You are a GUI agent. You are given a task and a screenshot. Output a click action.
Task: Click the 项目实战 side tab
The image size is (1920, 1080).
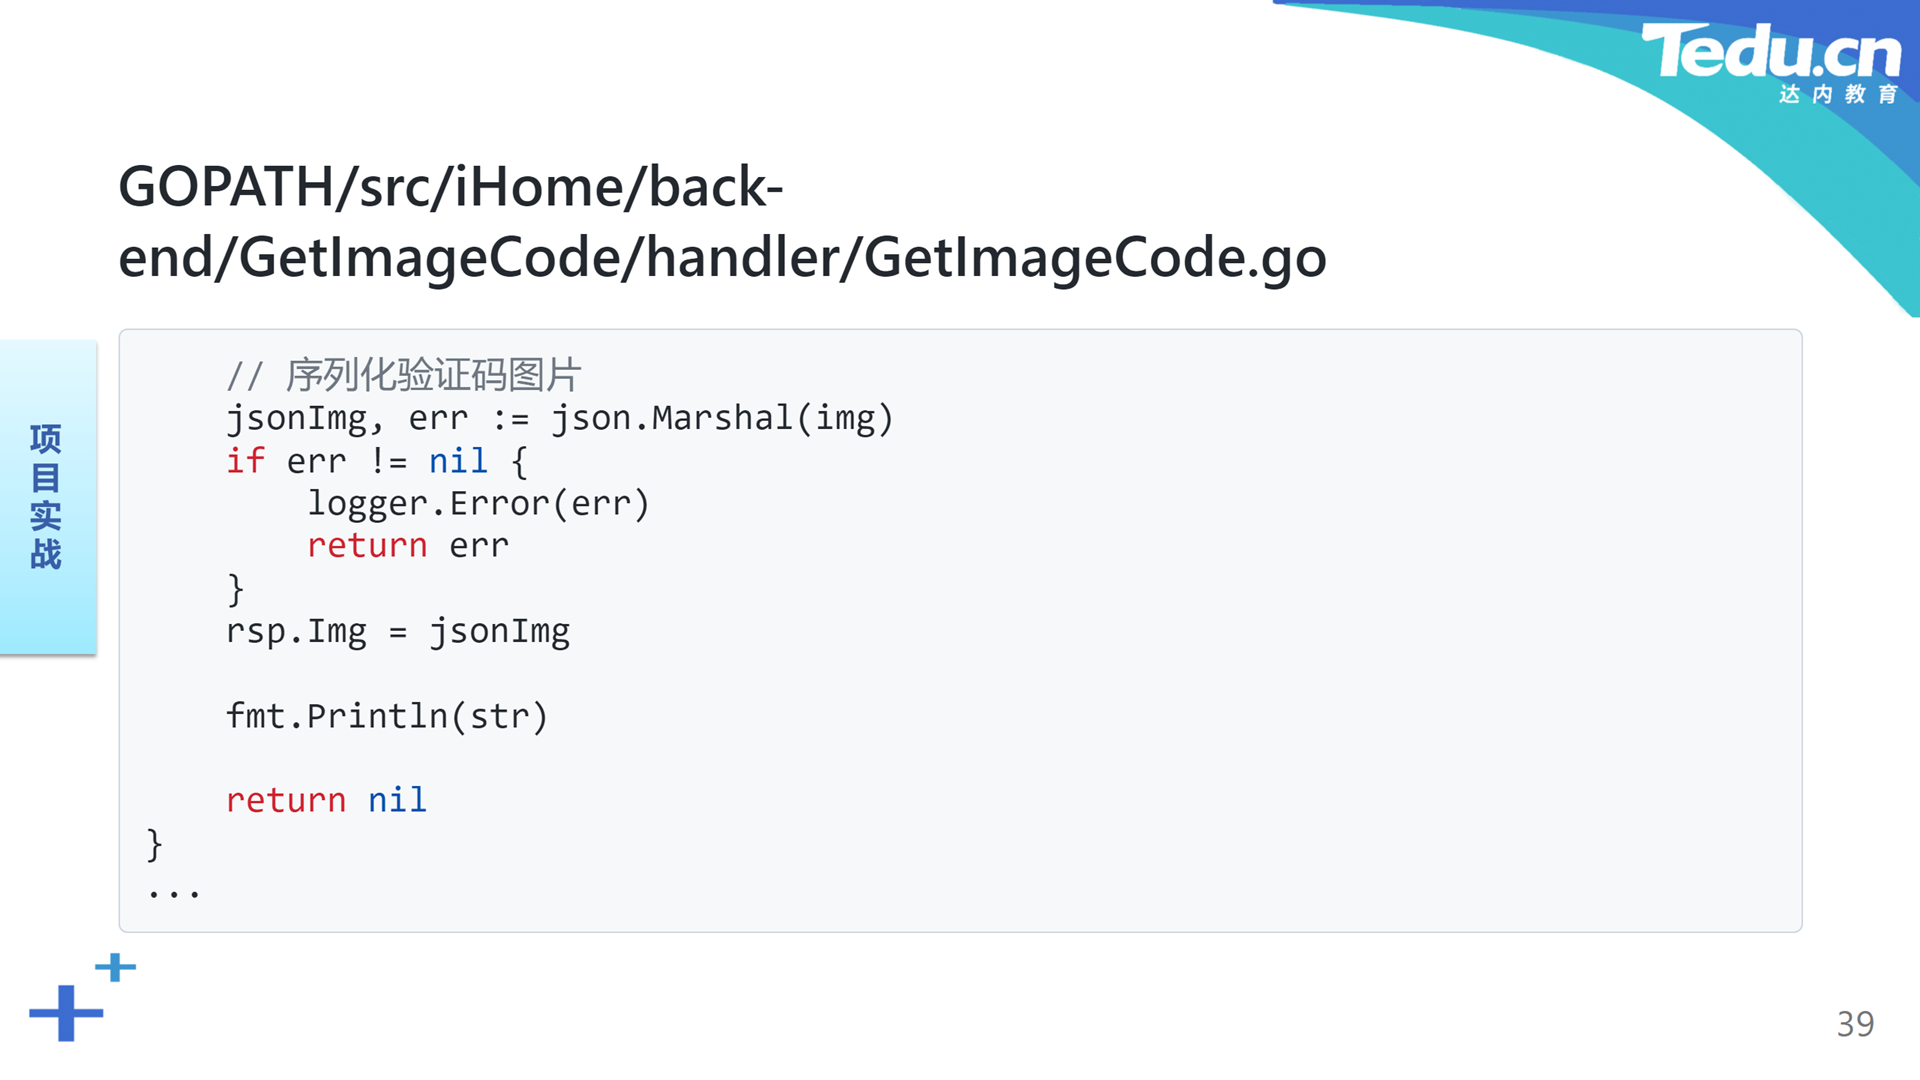coord(48,497)
